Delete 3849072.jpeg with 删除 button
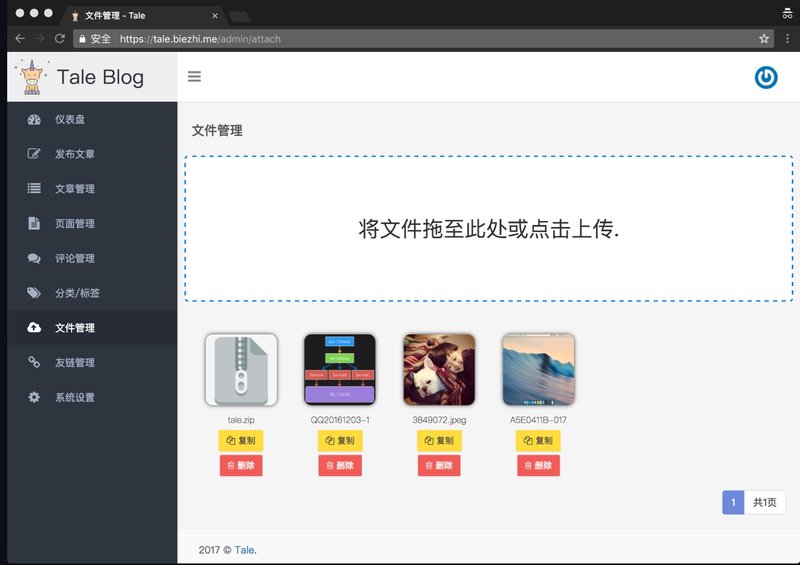This screenshot has height=565, width=800. pyautogui.click(x=439, y=465)
